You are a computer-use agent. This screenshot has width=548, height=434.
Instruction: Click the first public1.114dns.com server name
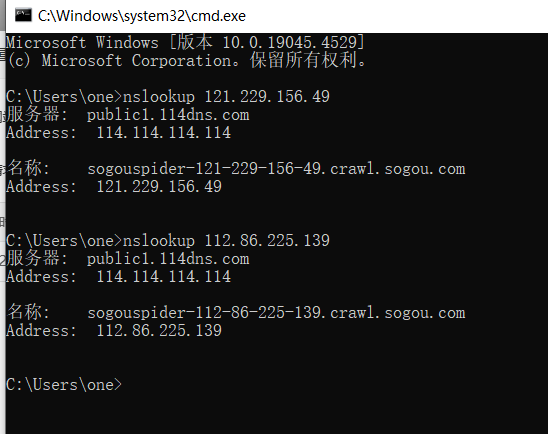[168, 115]
